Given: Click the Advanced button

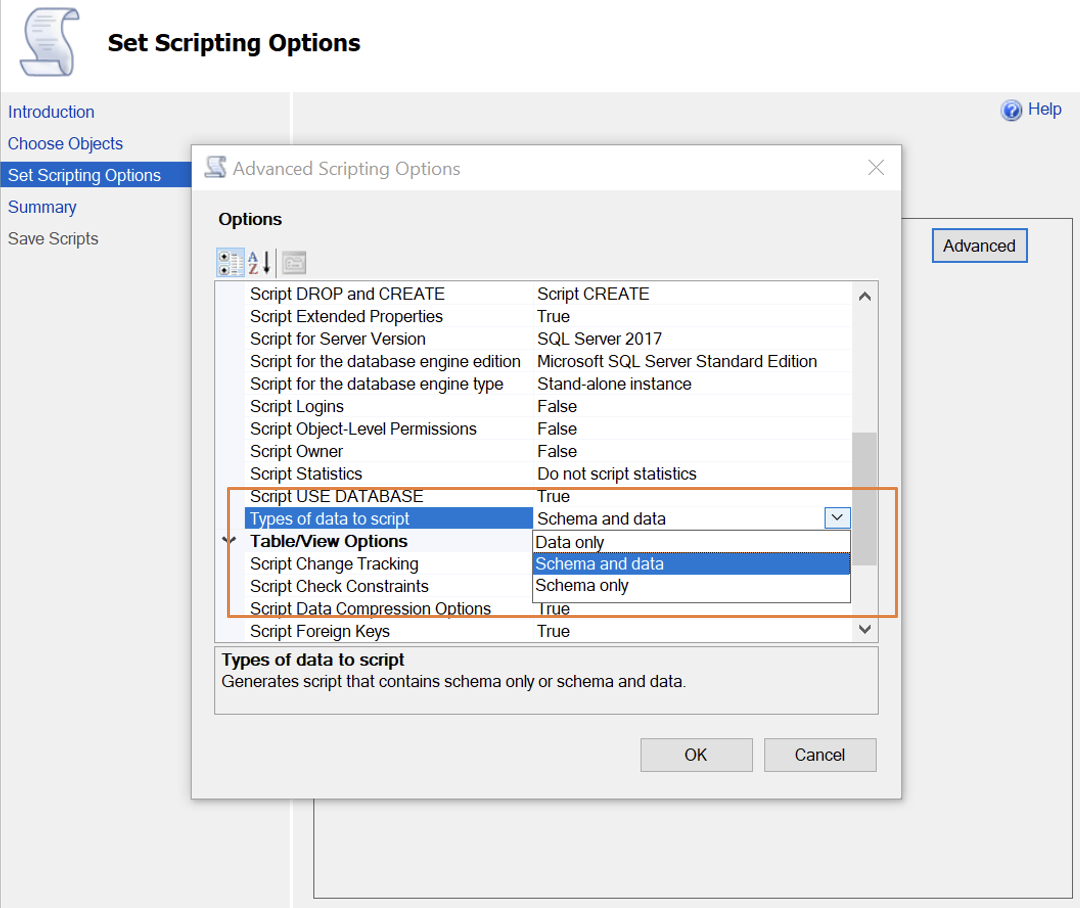Looking at the screenshot, I should (x=978, y=246).
